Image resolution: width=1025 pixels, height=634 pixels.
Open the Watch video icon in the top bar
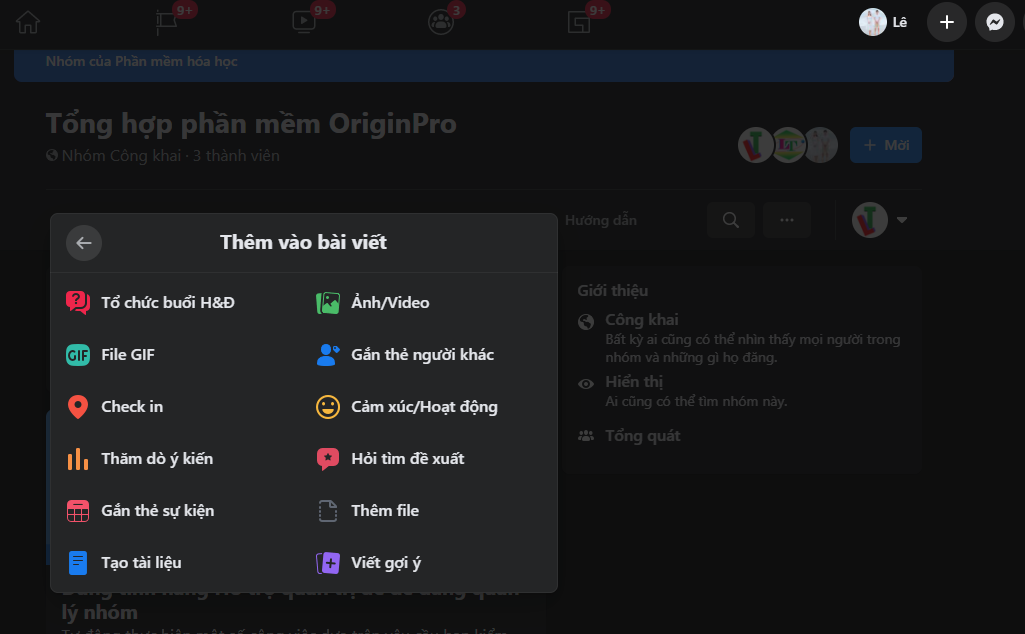(x=304, y=22)
